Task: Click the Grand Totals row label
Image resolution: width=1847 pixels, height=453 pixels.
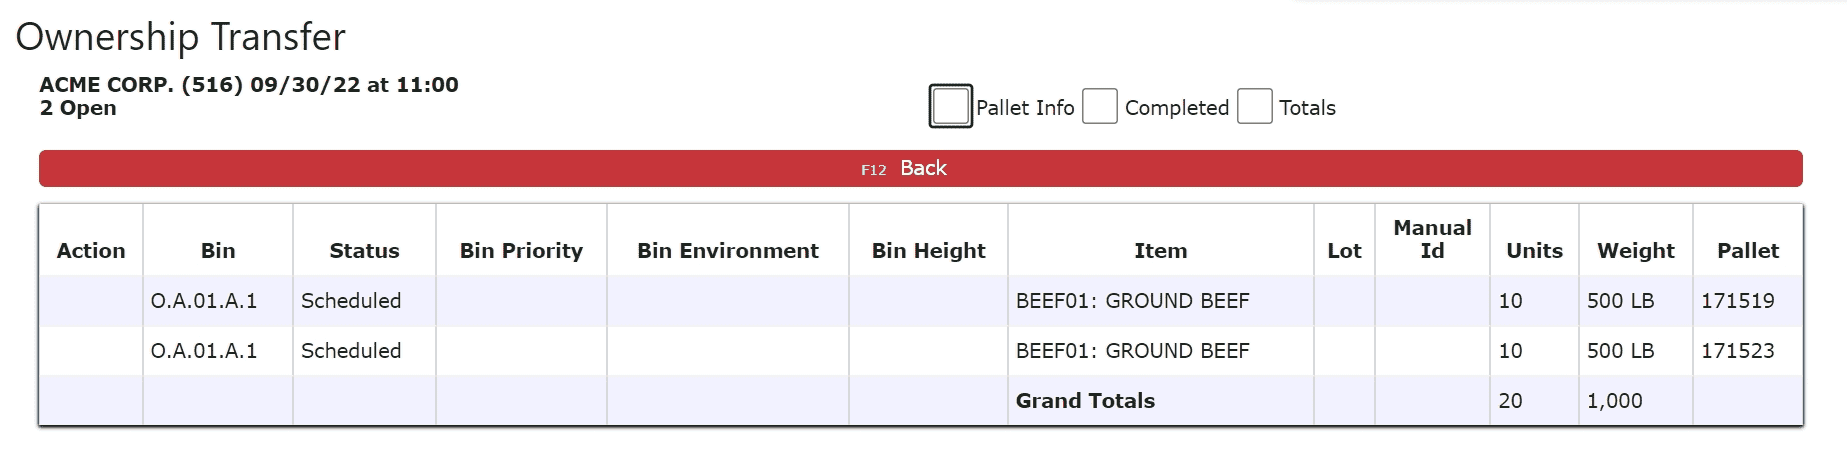Action: pos(1085,400)
